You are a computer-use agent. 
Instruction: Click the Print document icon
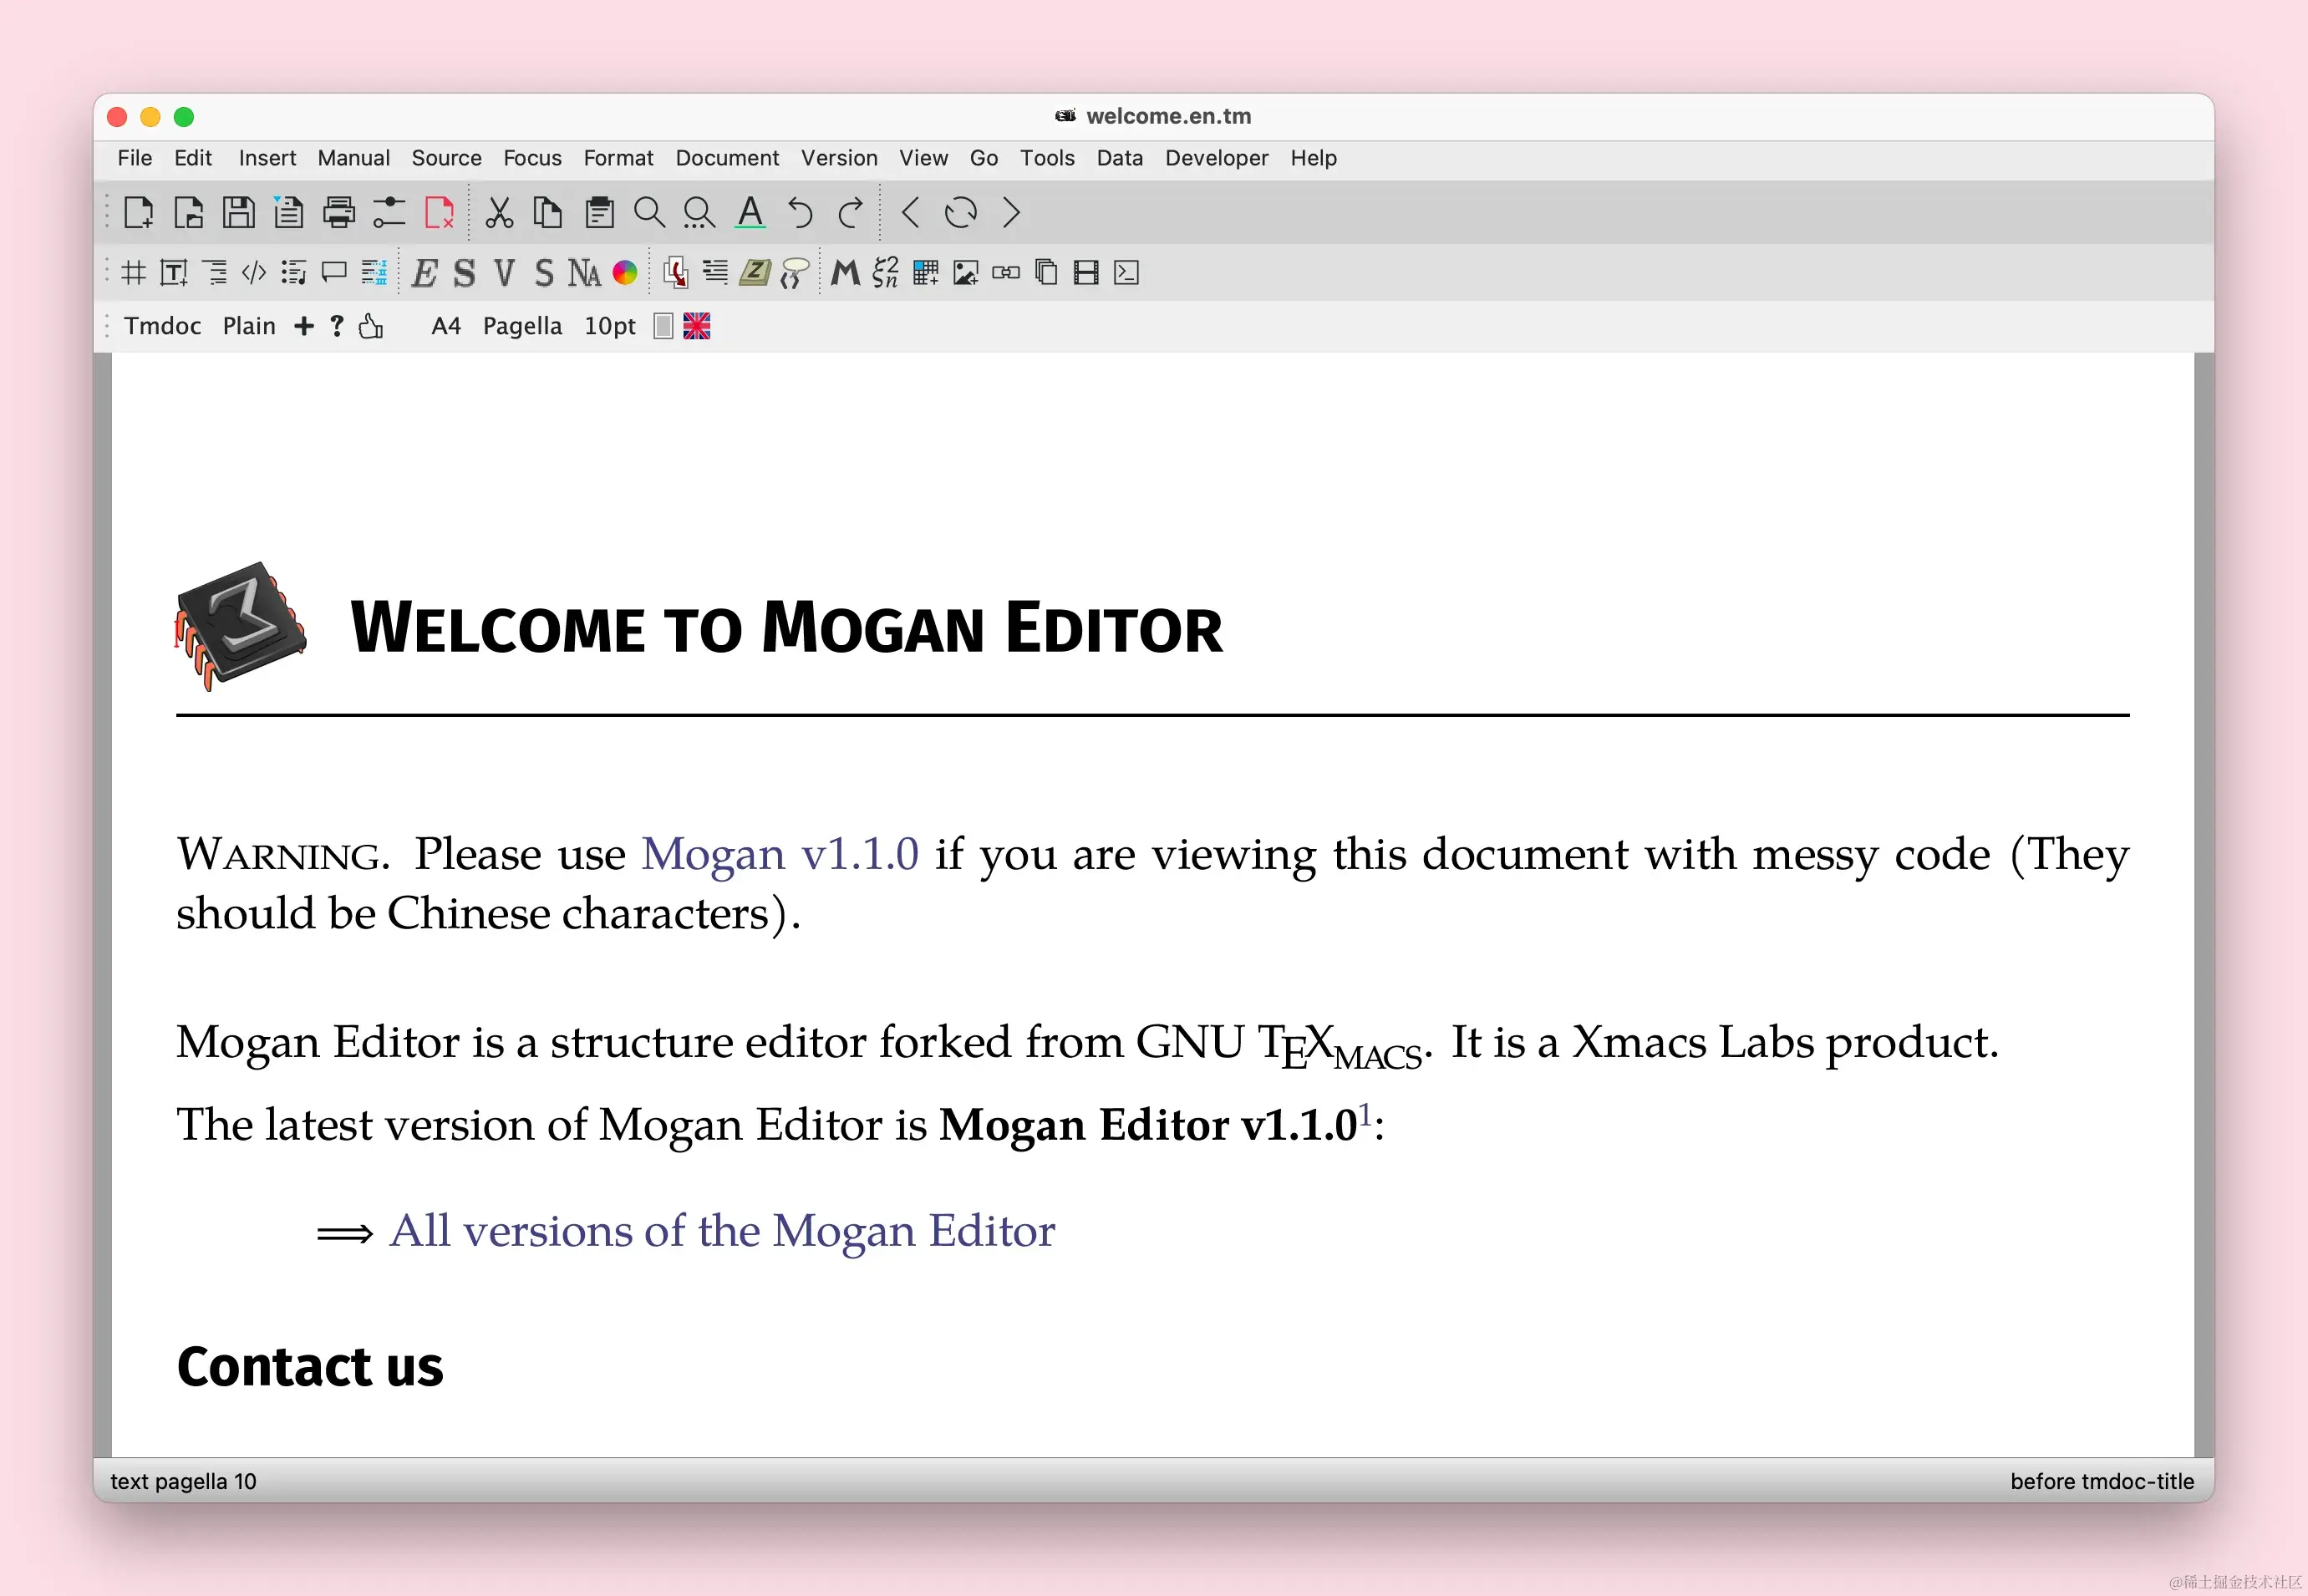pyautogui.click(x=339, y=213)
